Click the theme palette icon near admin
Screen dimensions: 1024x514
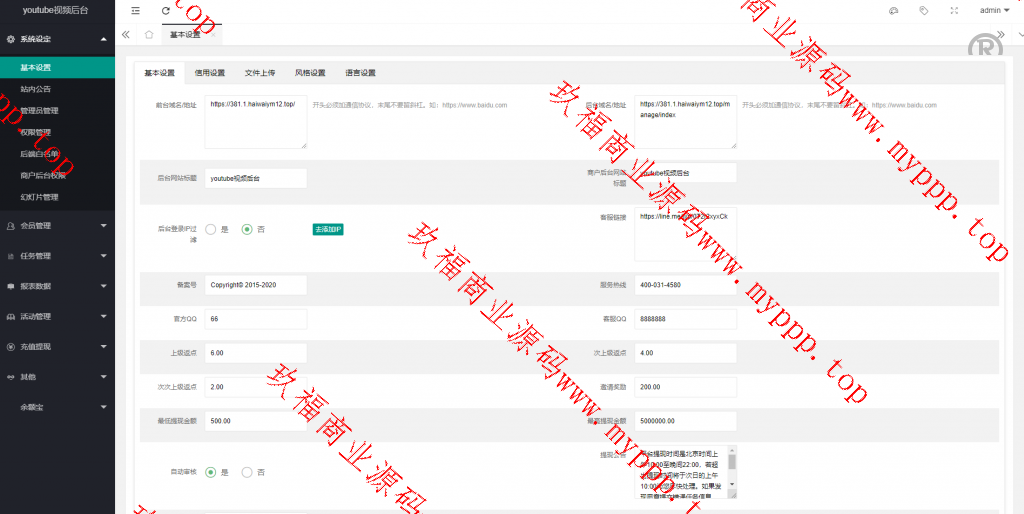click(893, 11)
